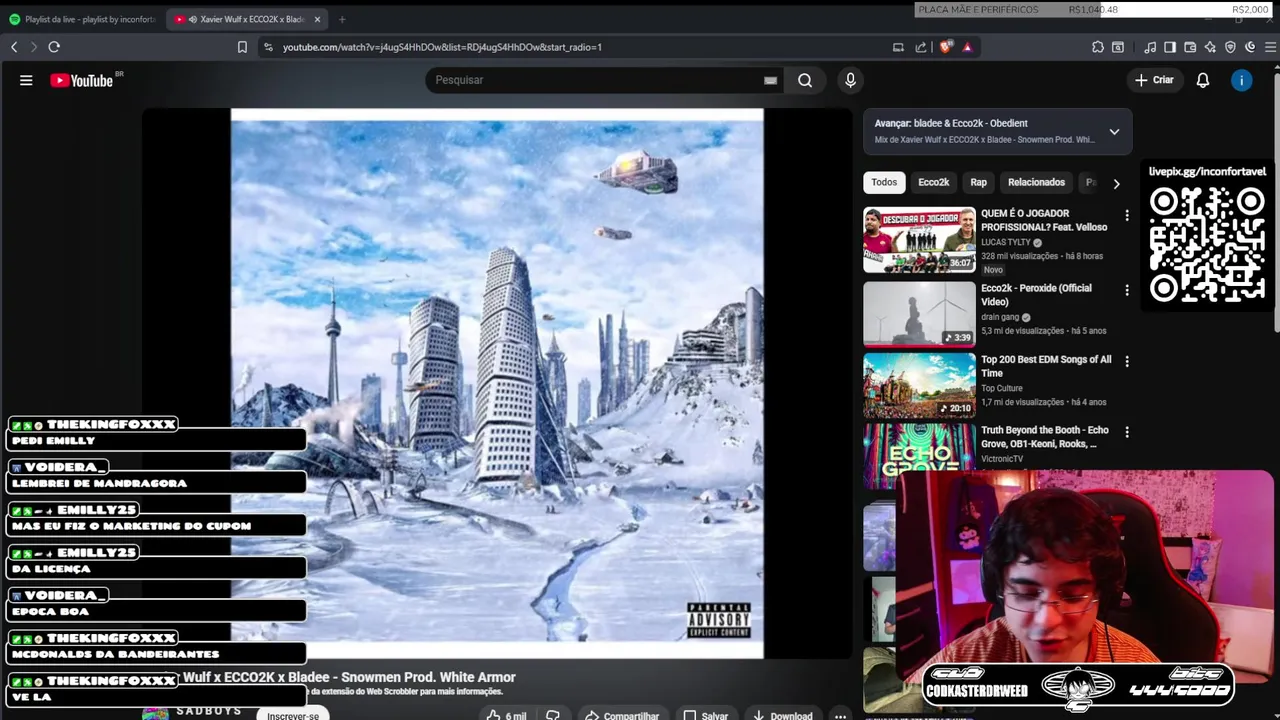Open the QUEM É O JOGADOR video thumbnail
This screenshot has height=720, width=1280.
coord(919,240)
